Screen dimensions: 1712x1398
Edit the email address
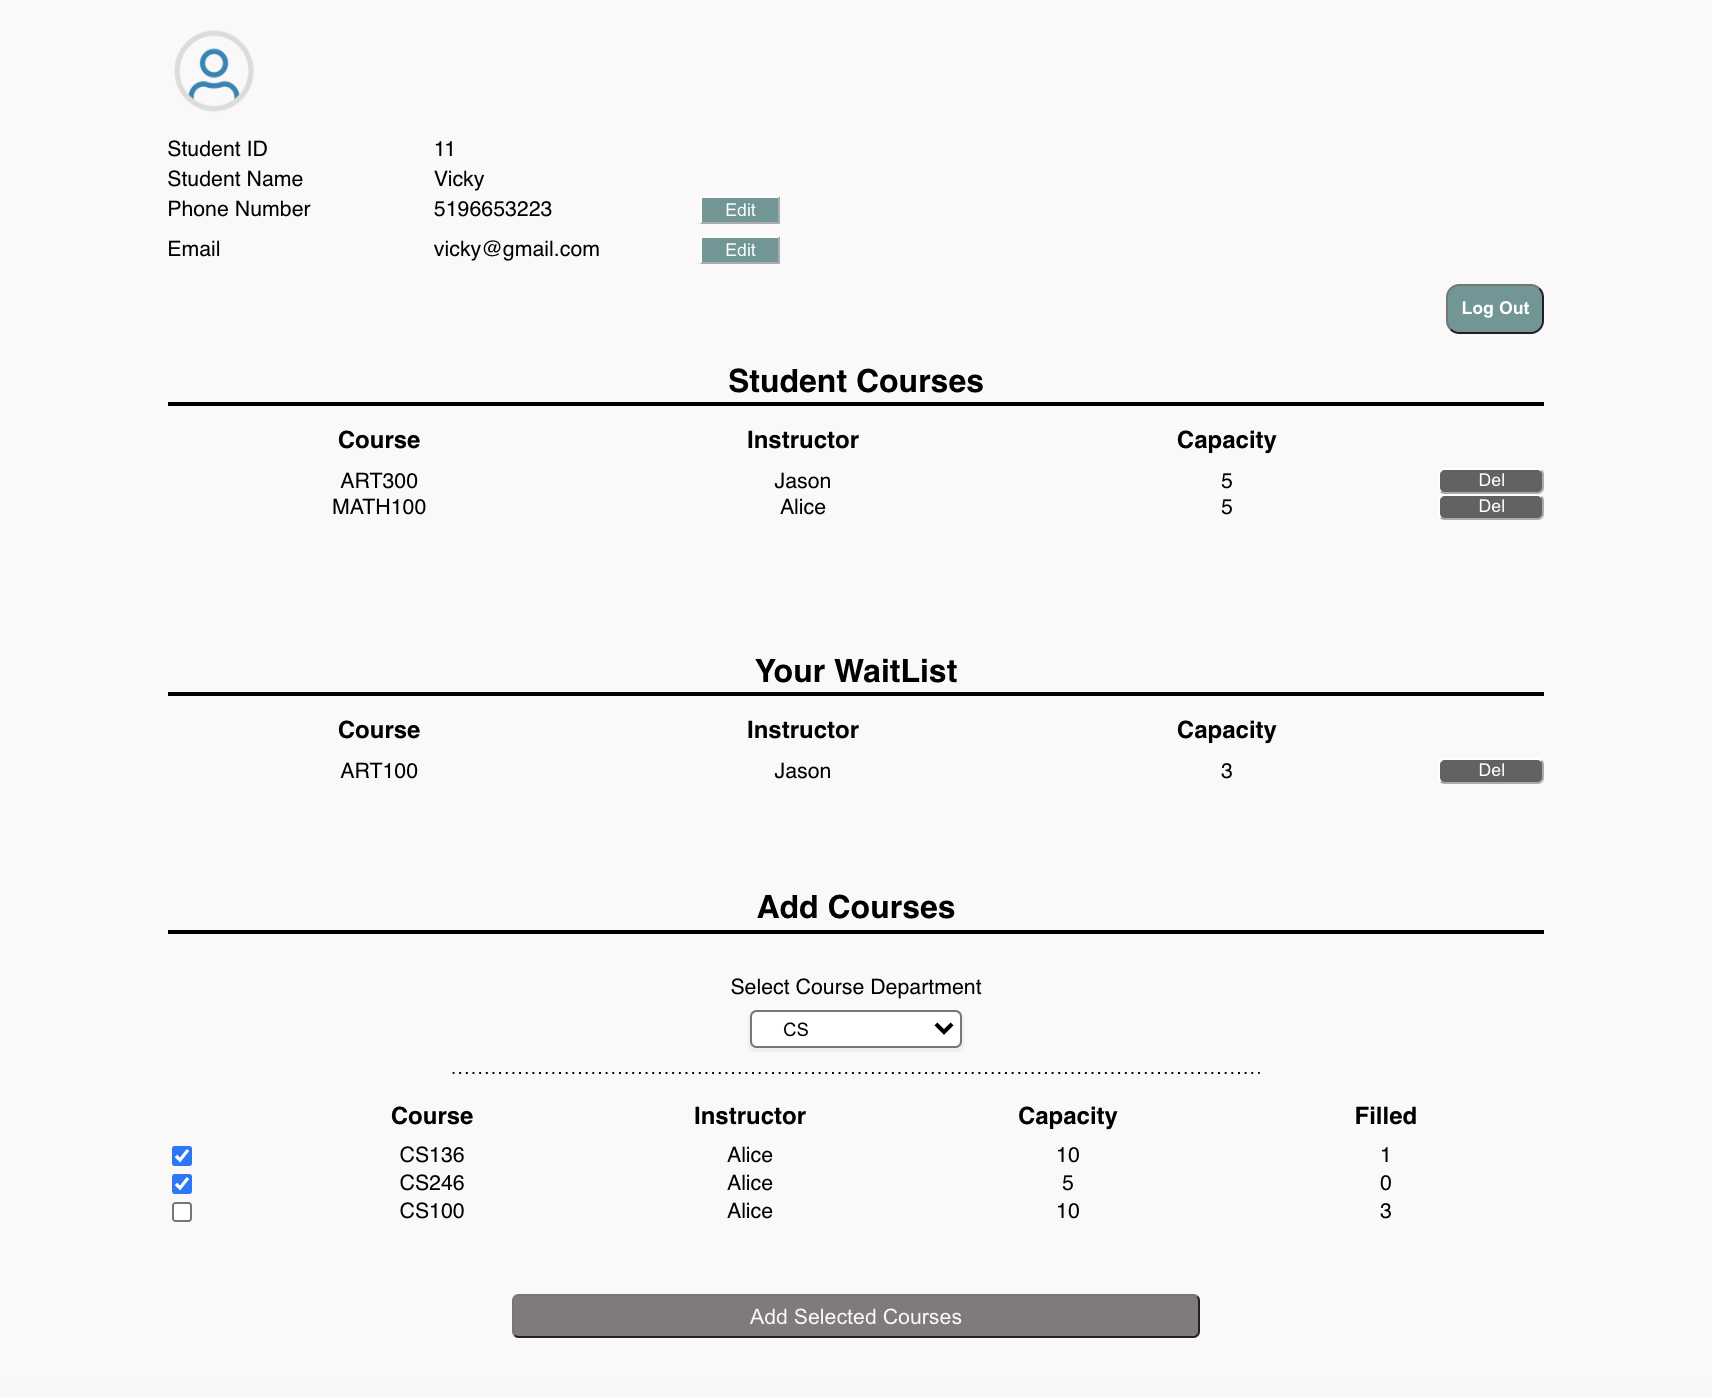740,250
